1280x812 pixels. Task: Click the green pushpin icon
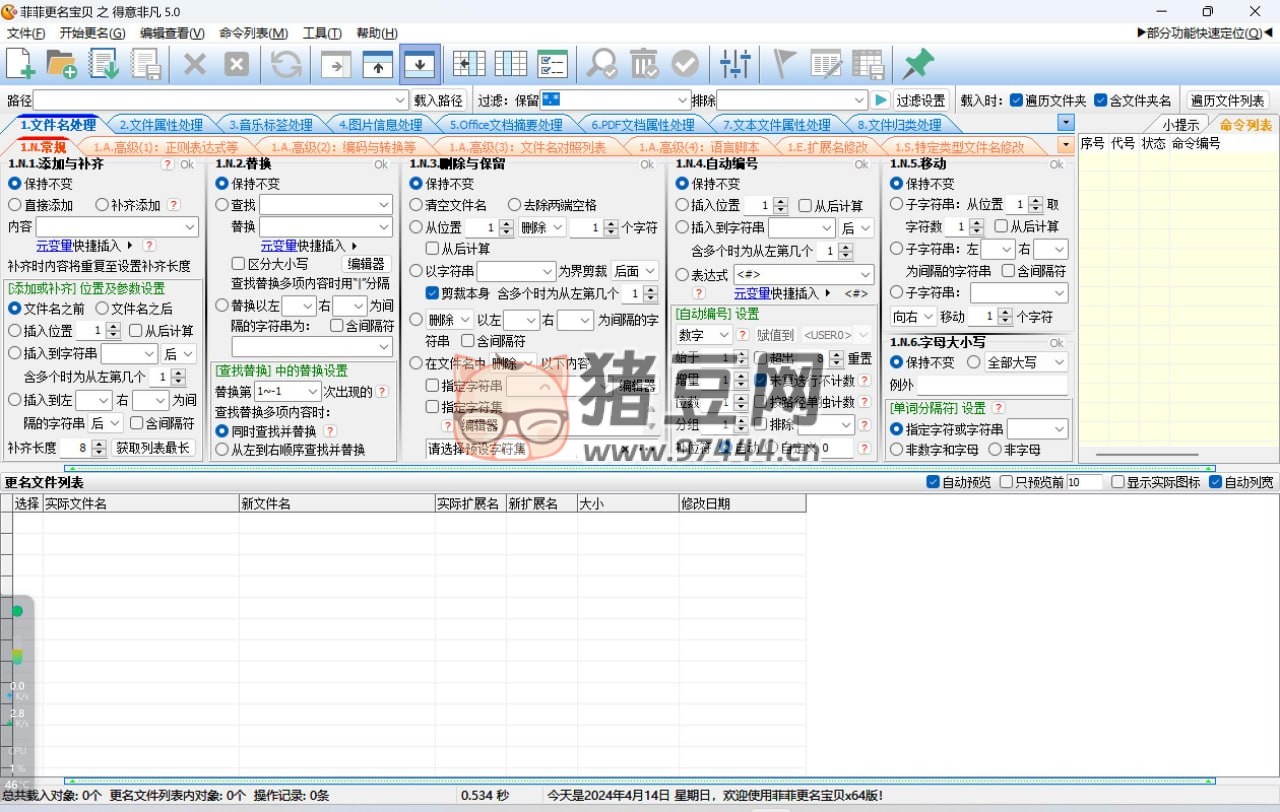click(917, 64)
